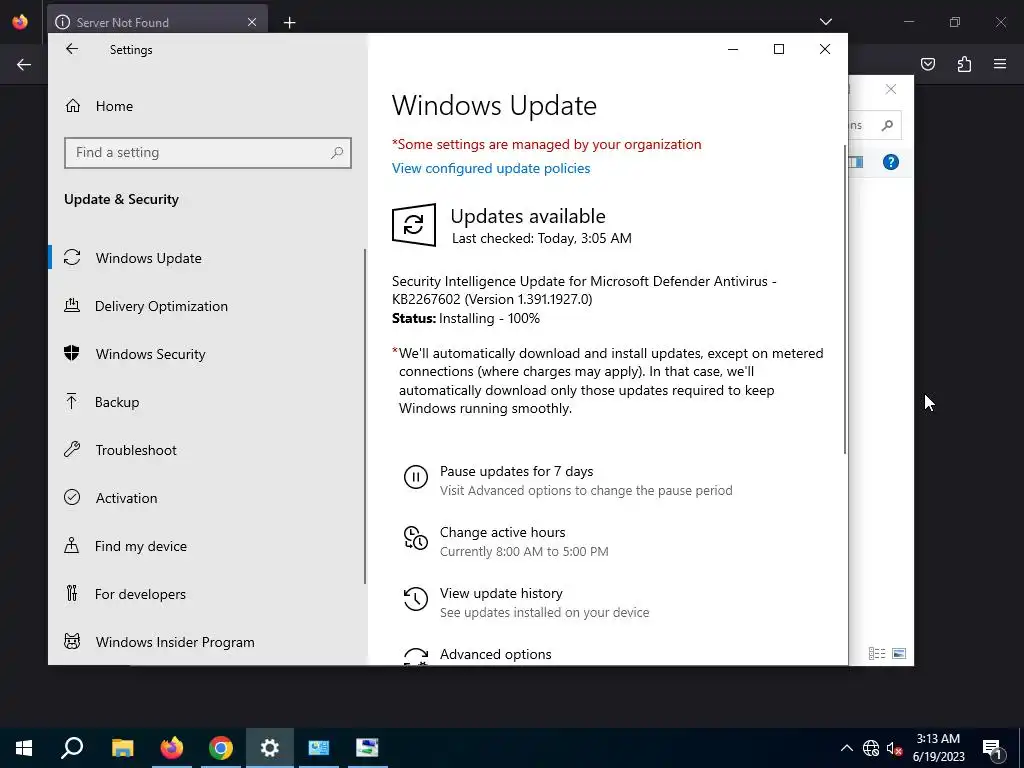
Task: Open Firefox list all tabs dropdown
Action: [x=825, y=22]
